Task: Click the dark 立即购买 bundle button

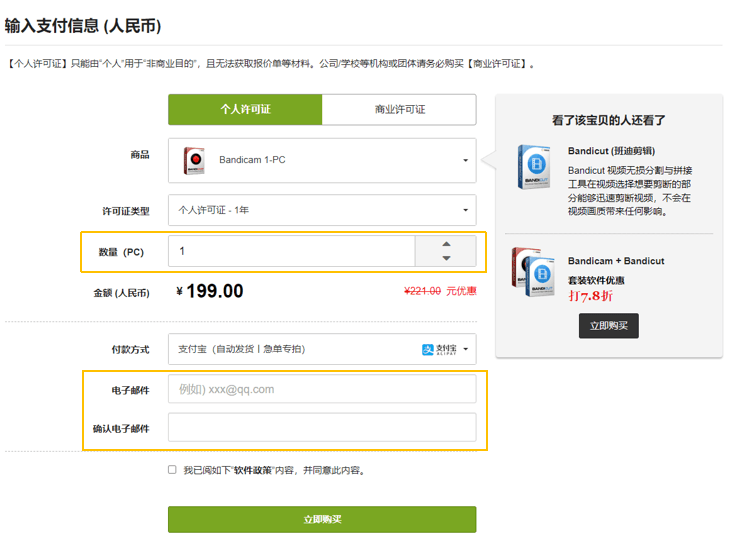Action: [x=608, y=325]
